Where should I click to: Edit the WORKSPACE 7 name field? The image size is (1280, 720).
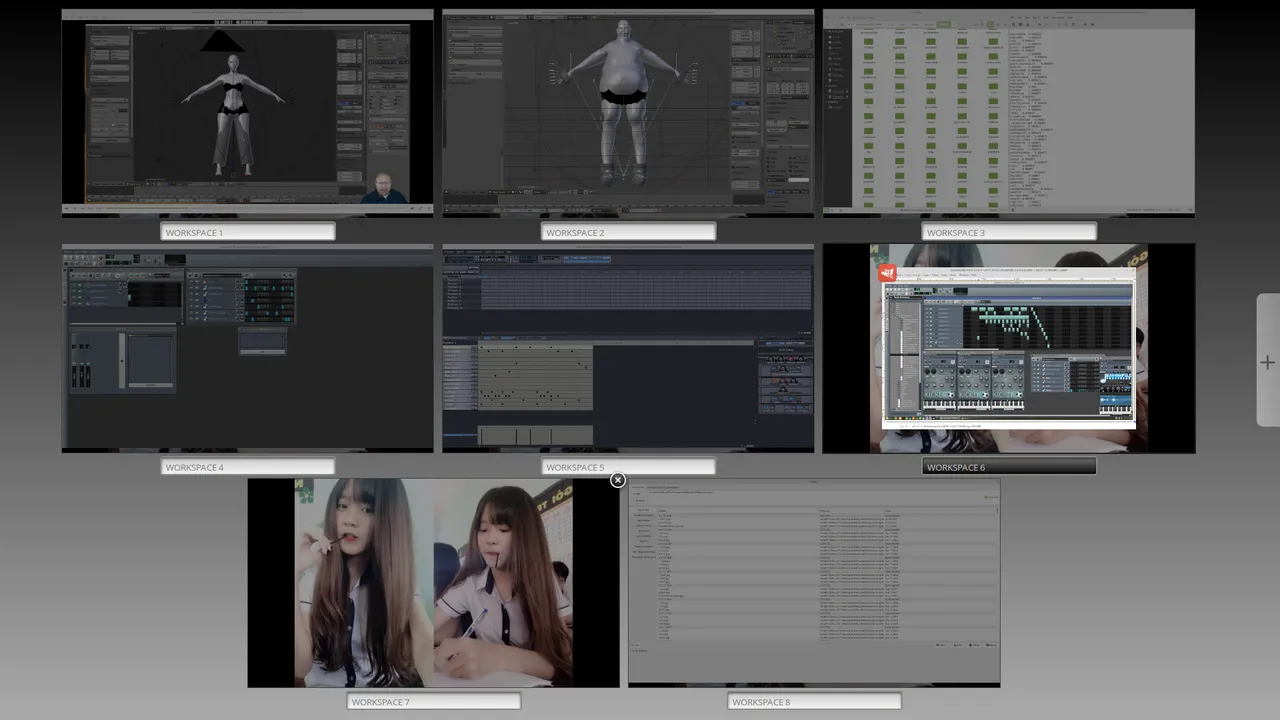click(x=434, y=702)
